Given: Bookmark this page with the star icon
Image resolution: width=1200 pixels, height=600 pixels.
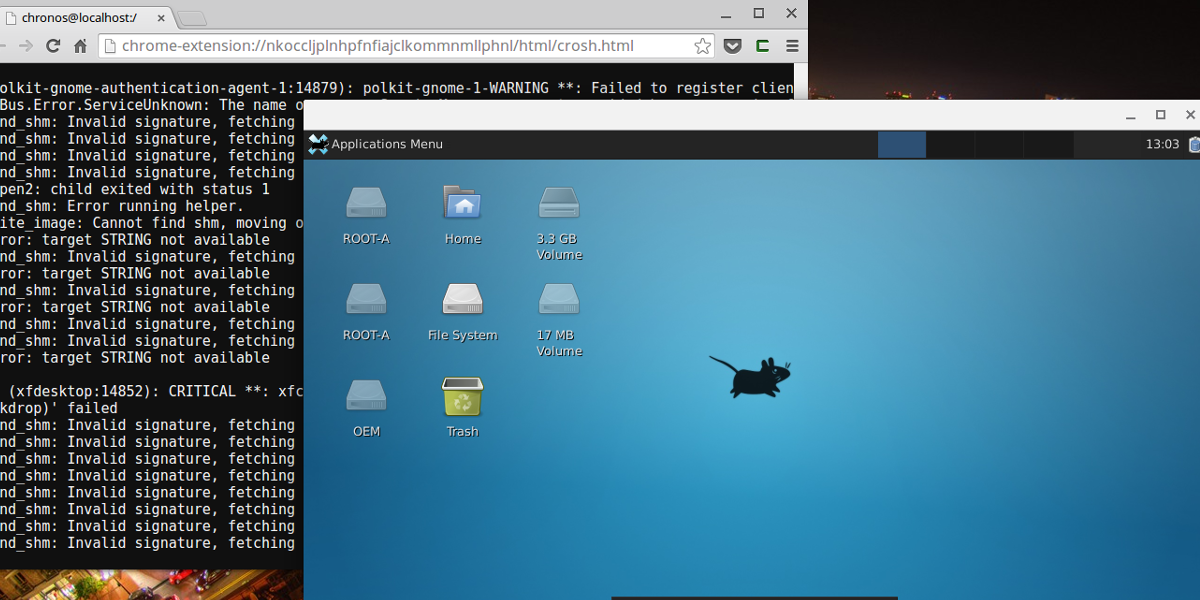Looking at the screenshot, I should pyautogui.click(x=702, y=46).
